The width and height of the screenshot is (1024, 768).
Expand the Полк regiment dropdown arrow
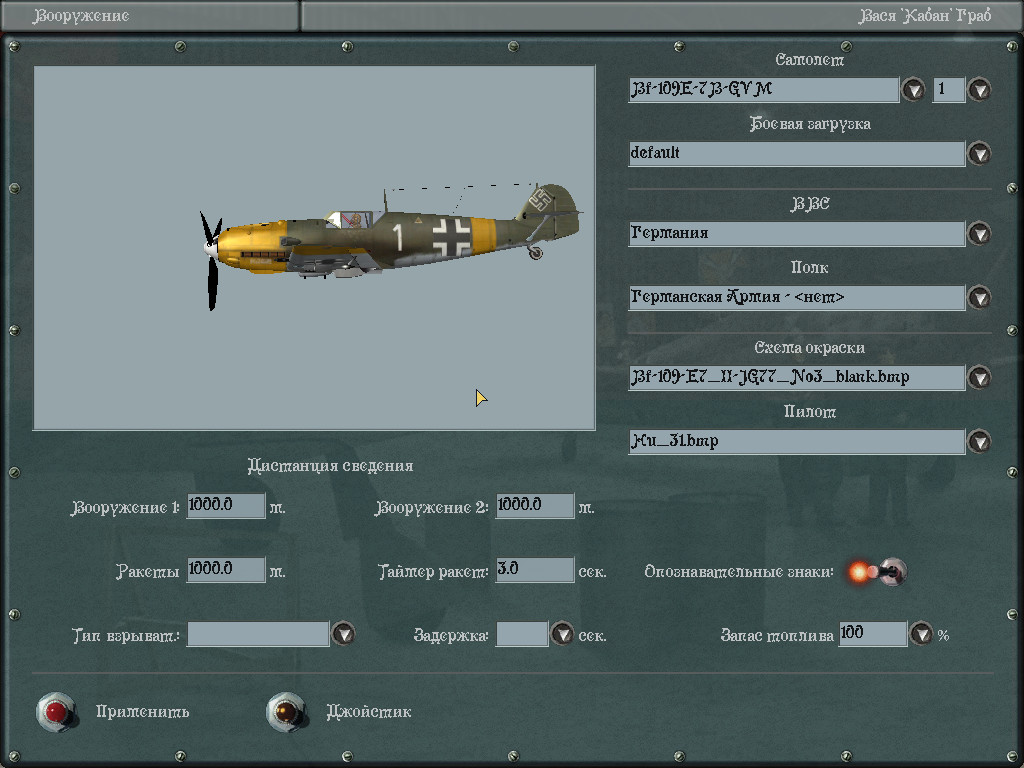(x=979, y=297)
